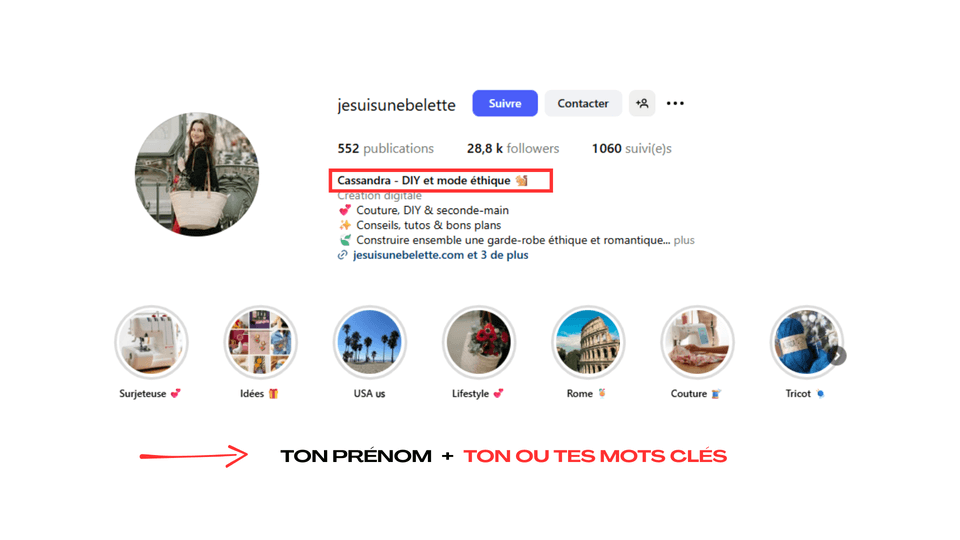960x540 pixels.
Task: Open the Couture sewing highlight
Action: [697, 342]
